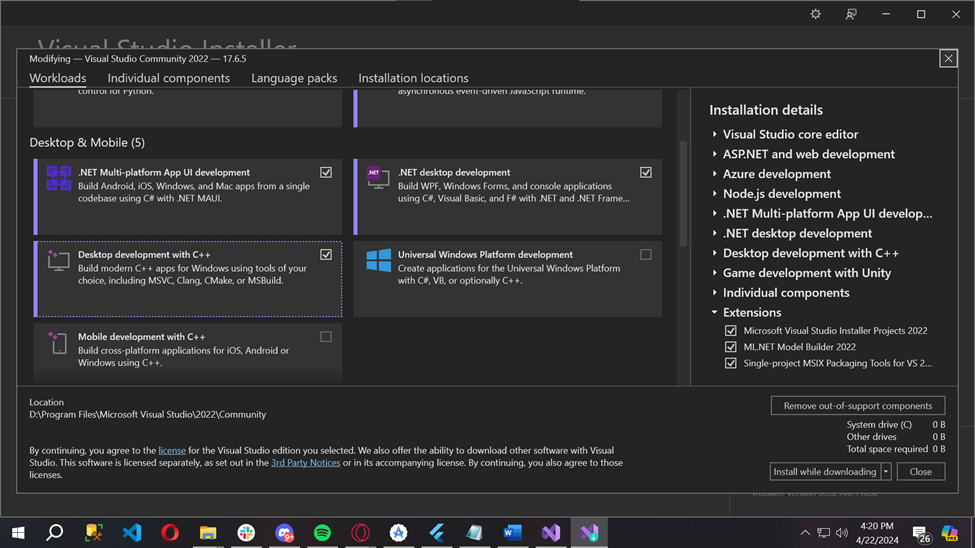Uncheck .NET Multi-platform App UI development

(326, 172)
